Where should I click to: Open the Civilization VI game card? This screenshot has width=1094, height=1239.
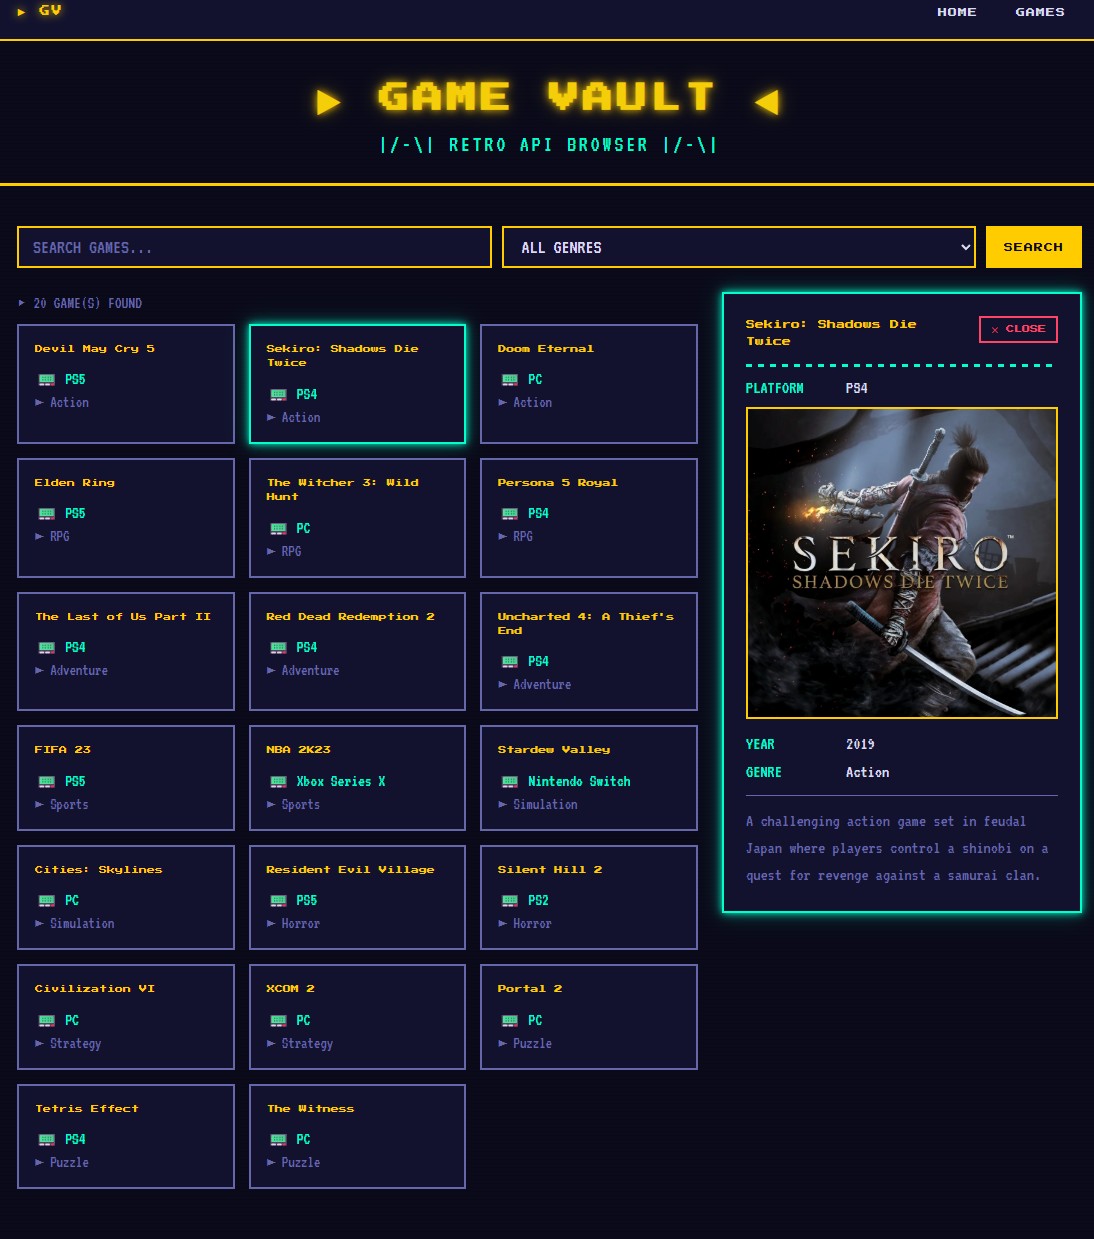click(x=126, y=1017)
